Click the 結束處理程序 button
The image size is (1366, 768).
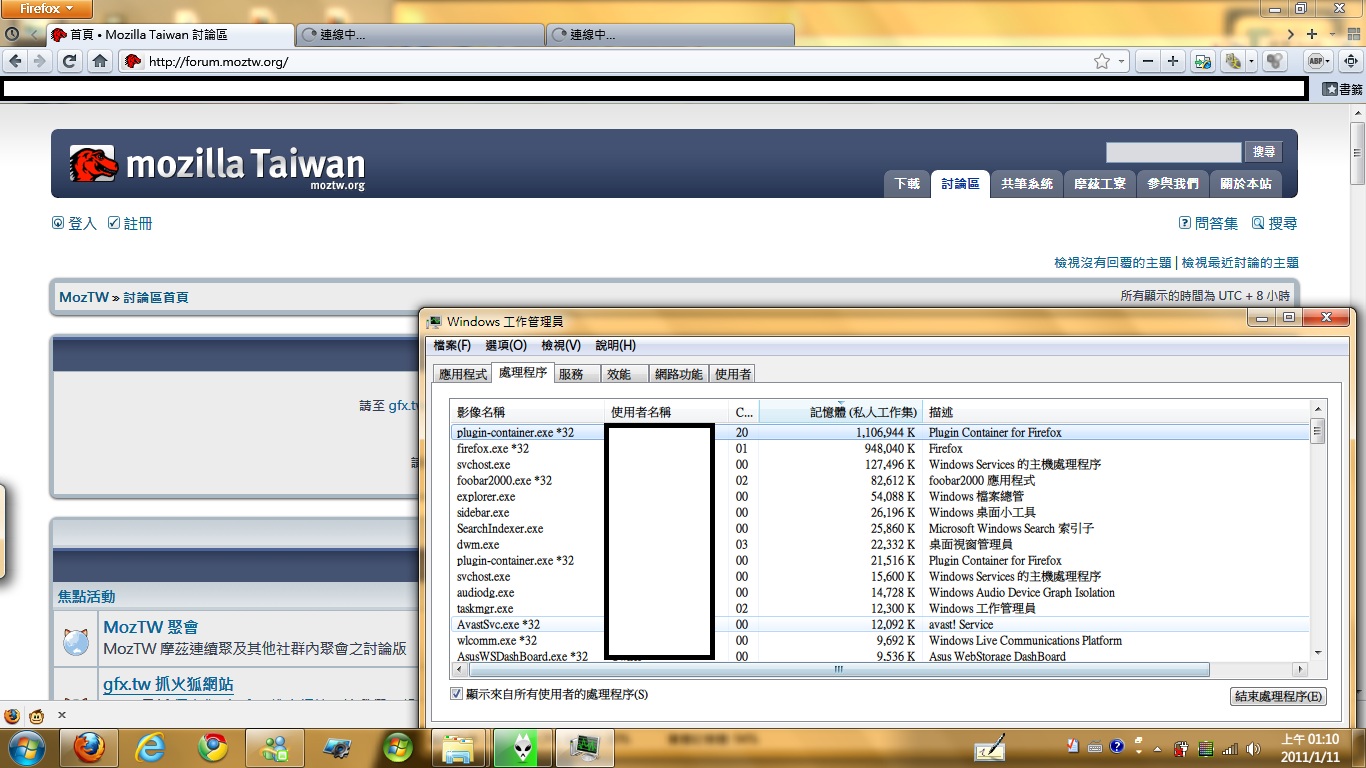(1279, 697)
